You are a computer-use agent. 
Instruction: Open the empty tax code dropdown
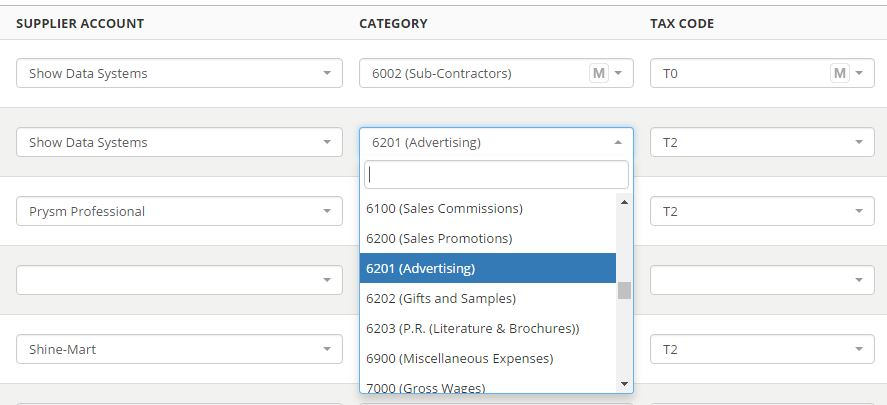point(762,280)
